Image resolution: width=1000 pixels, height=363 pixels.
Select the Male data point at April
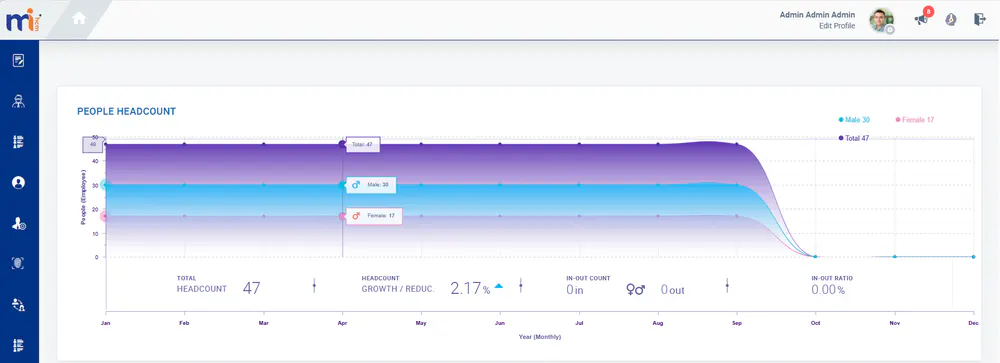pyautogui.click(x=342, y=185)
